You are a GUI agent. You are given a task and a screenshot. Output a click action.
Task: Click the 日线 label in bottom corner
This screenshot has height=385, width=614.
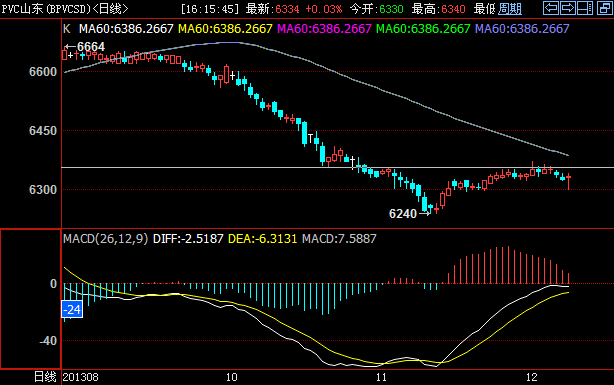click(x=45, y=377)
